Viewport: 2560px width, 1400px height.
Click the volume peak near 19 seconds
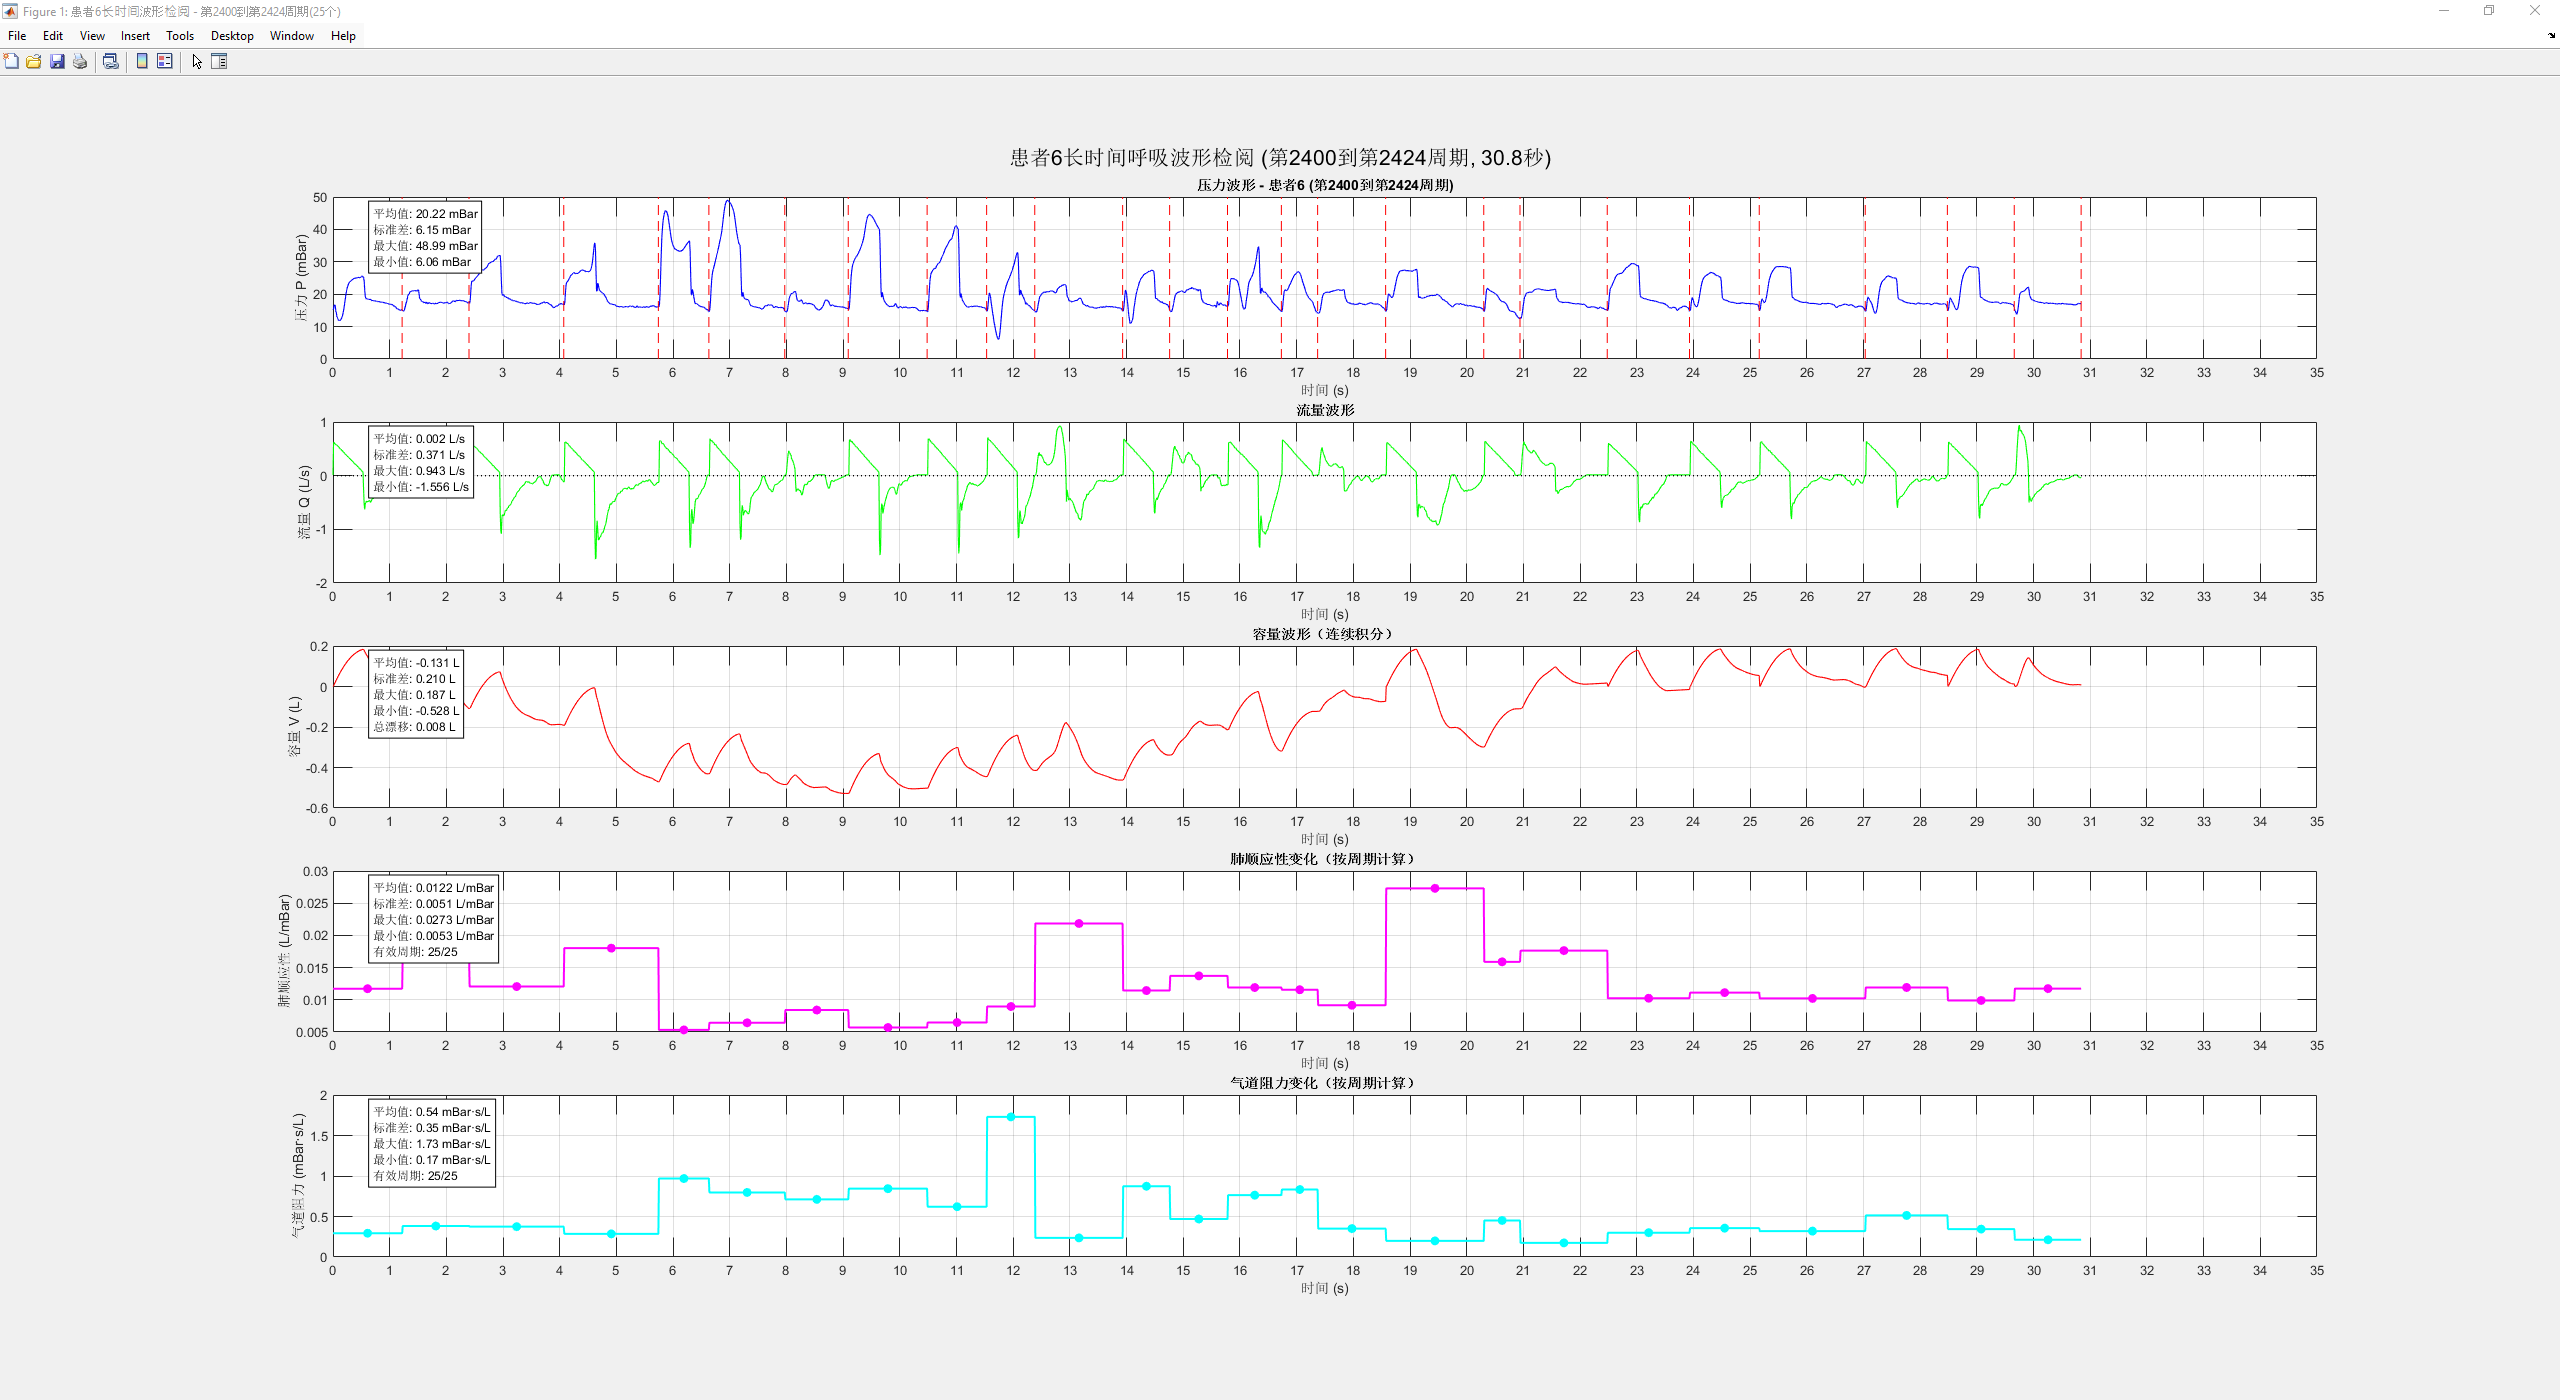(x=1414, y=651)
